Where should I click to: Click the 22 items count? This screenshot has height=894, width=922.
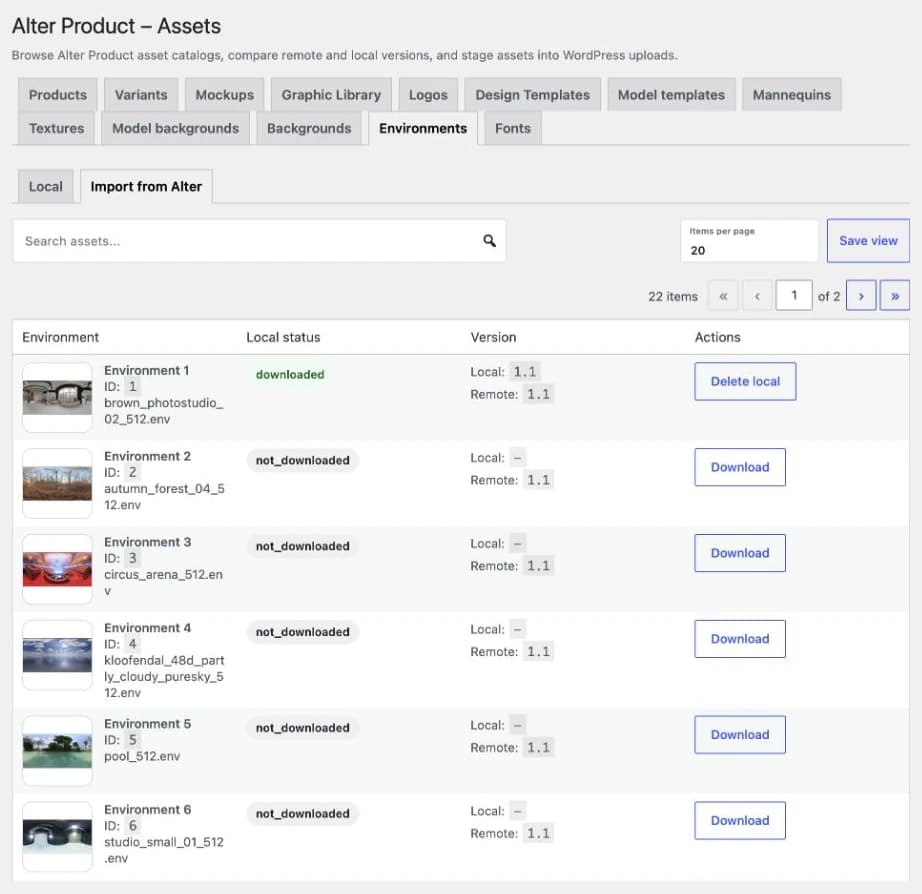pyautogui.click(x=673, y=296)
